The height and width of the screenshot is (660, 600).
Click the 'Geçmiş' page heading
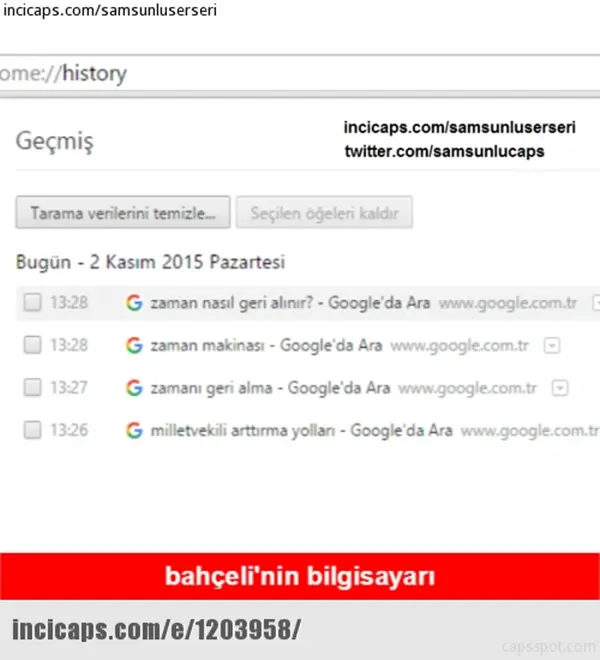click(55, 141)
